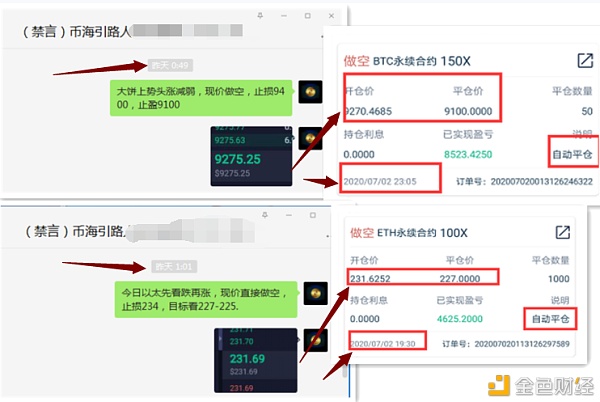Screen dimensions: 600x402
Task: Pin the bottom chat window
Action: pyautogui.click(x=265, y=215)
